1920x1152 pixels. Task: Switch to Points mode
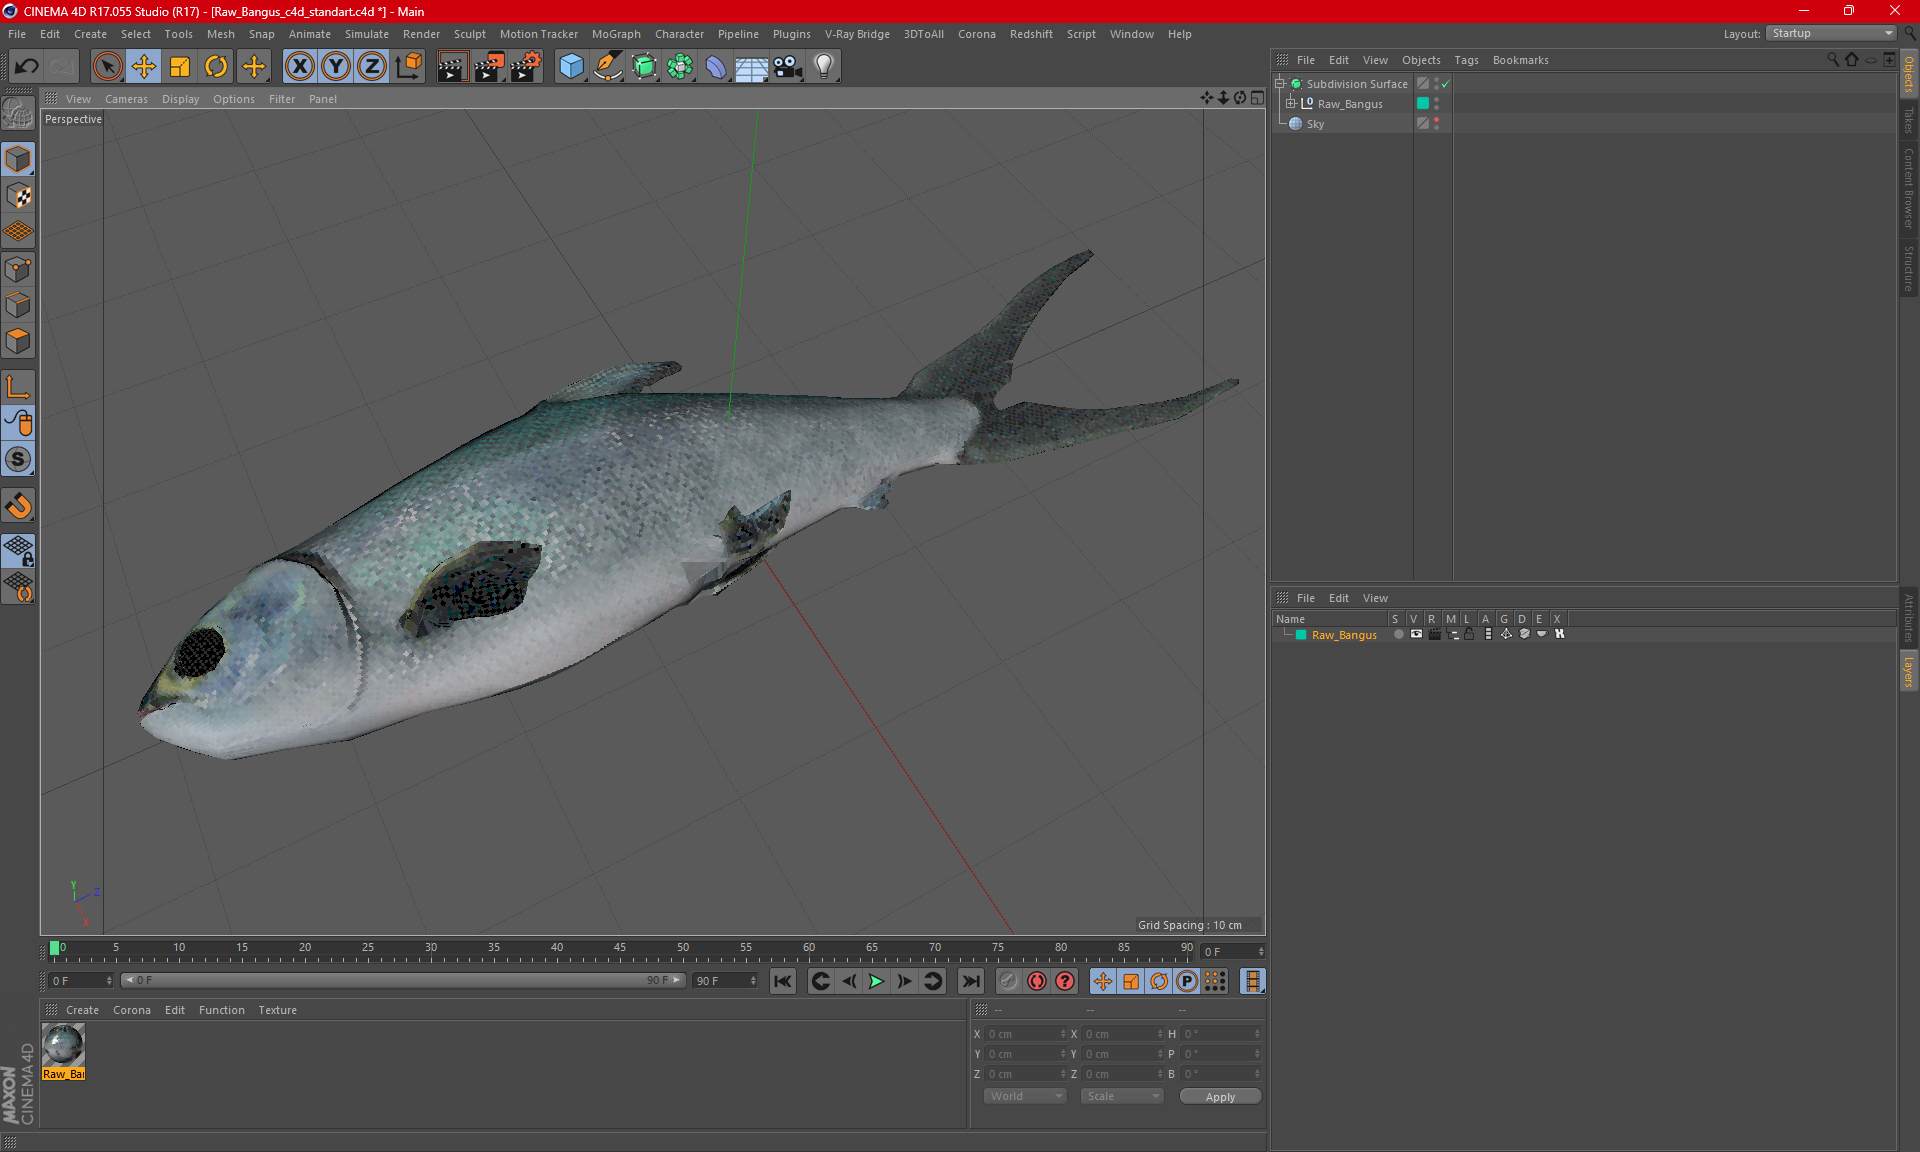(18, 269)
